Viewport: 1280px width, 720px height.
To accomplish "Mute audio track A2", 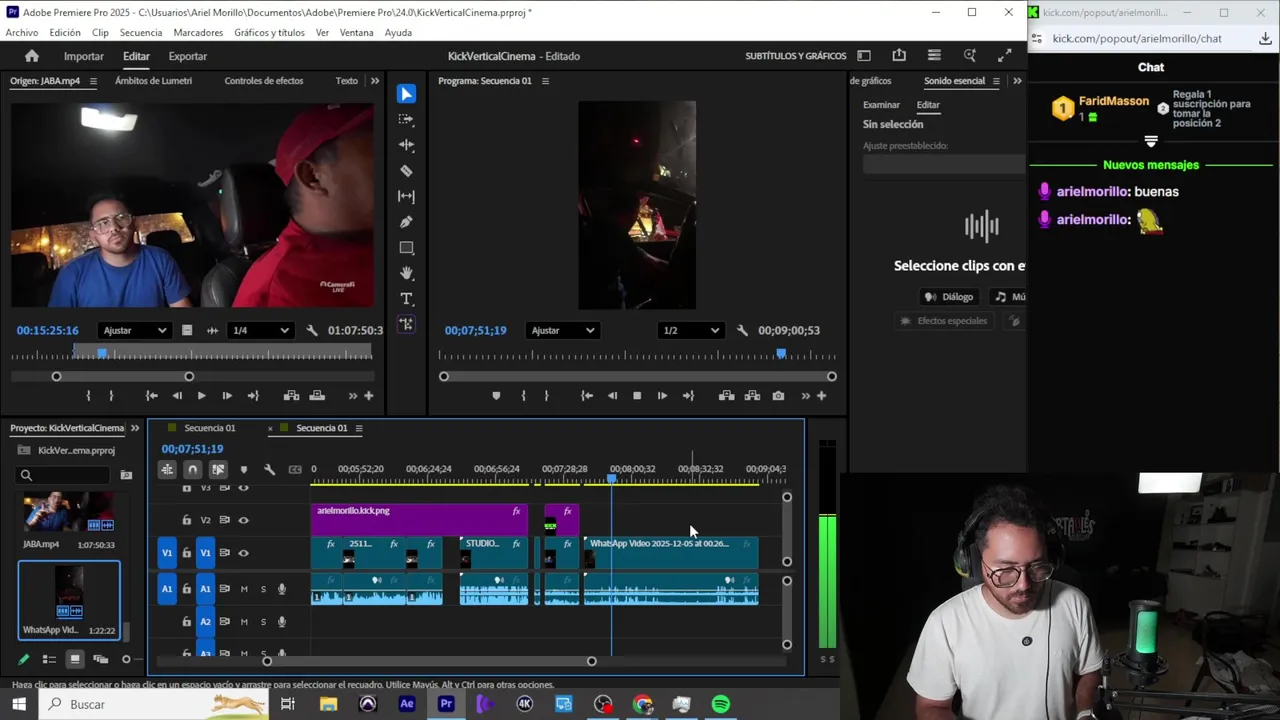I will [x=244, y=622].
